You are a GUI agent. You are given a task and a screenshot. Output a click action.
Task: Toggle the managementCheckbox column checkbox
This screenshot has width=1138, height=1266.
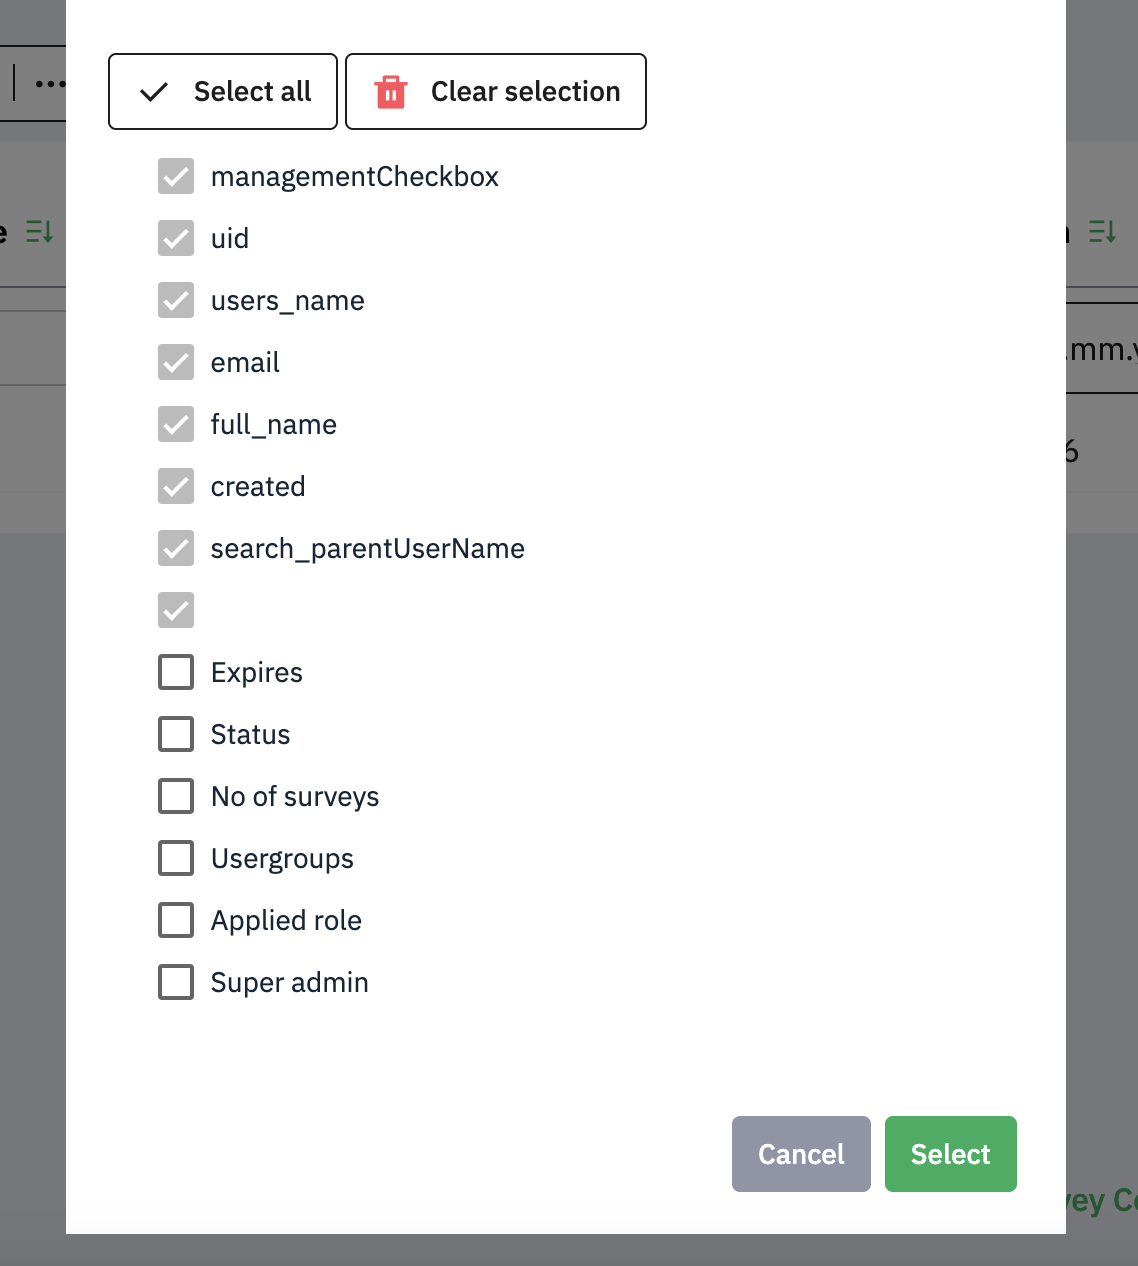(176, 176)
